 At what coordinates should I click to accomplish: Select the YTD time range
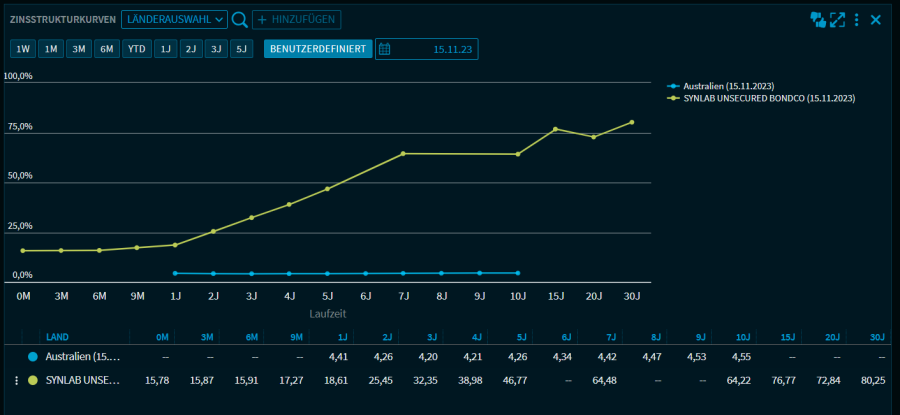click(x=137, y=48)
